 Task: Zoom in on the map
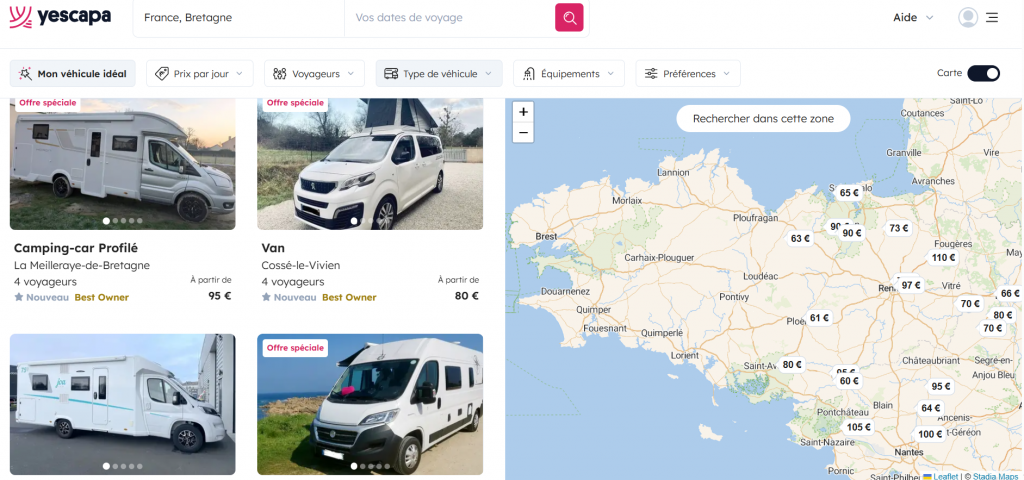coord(523,112)
